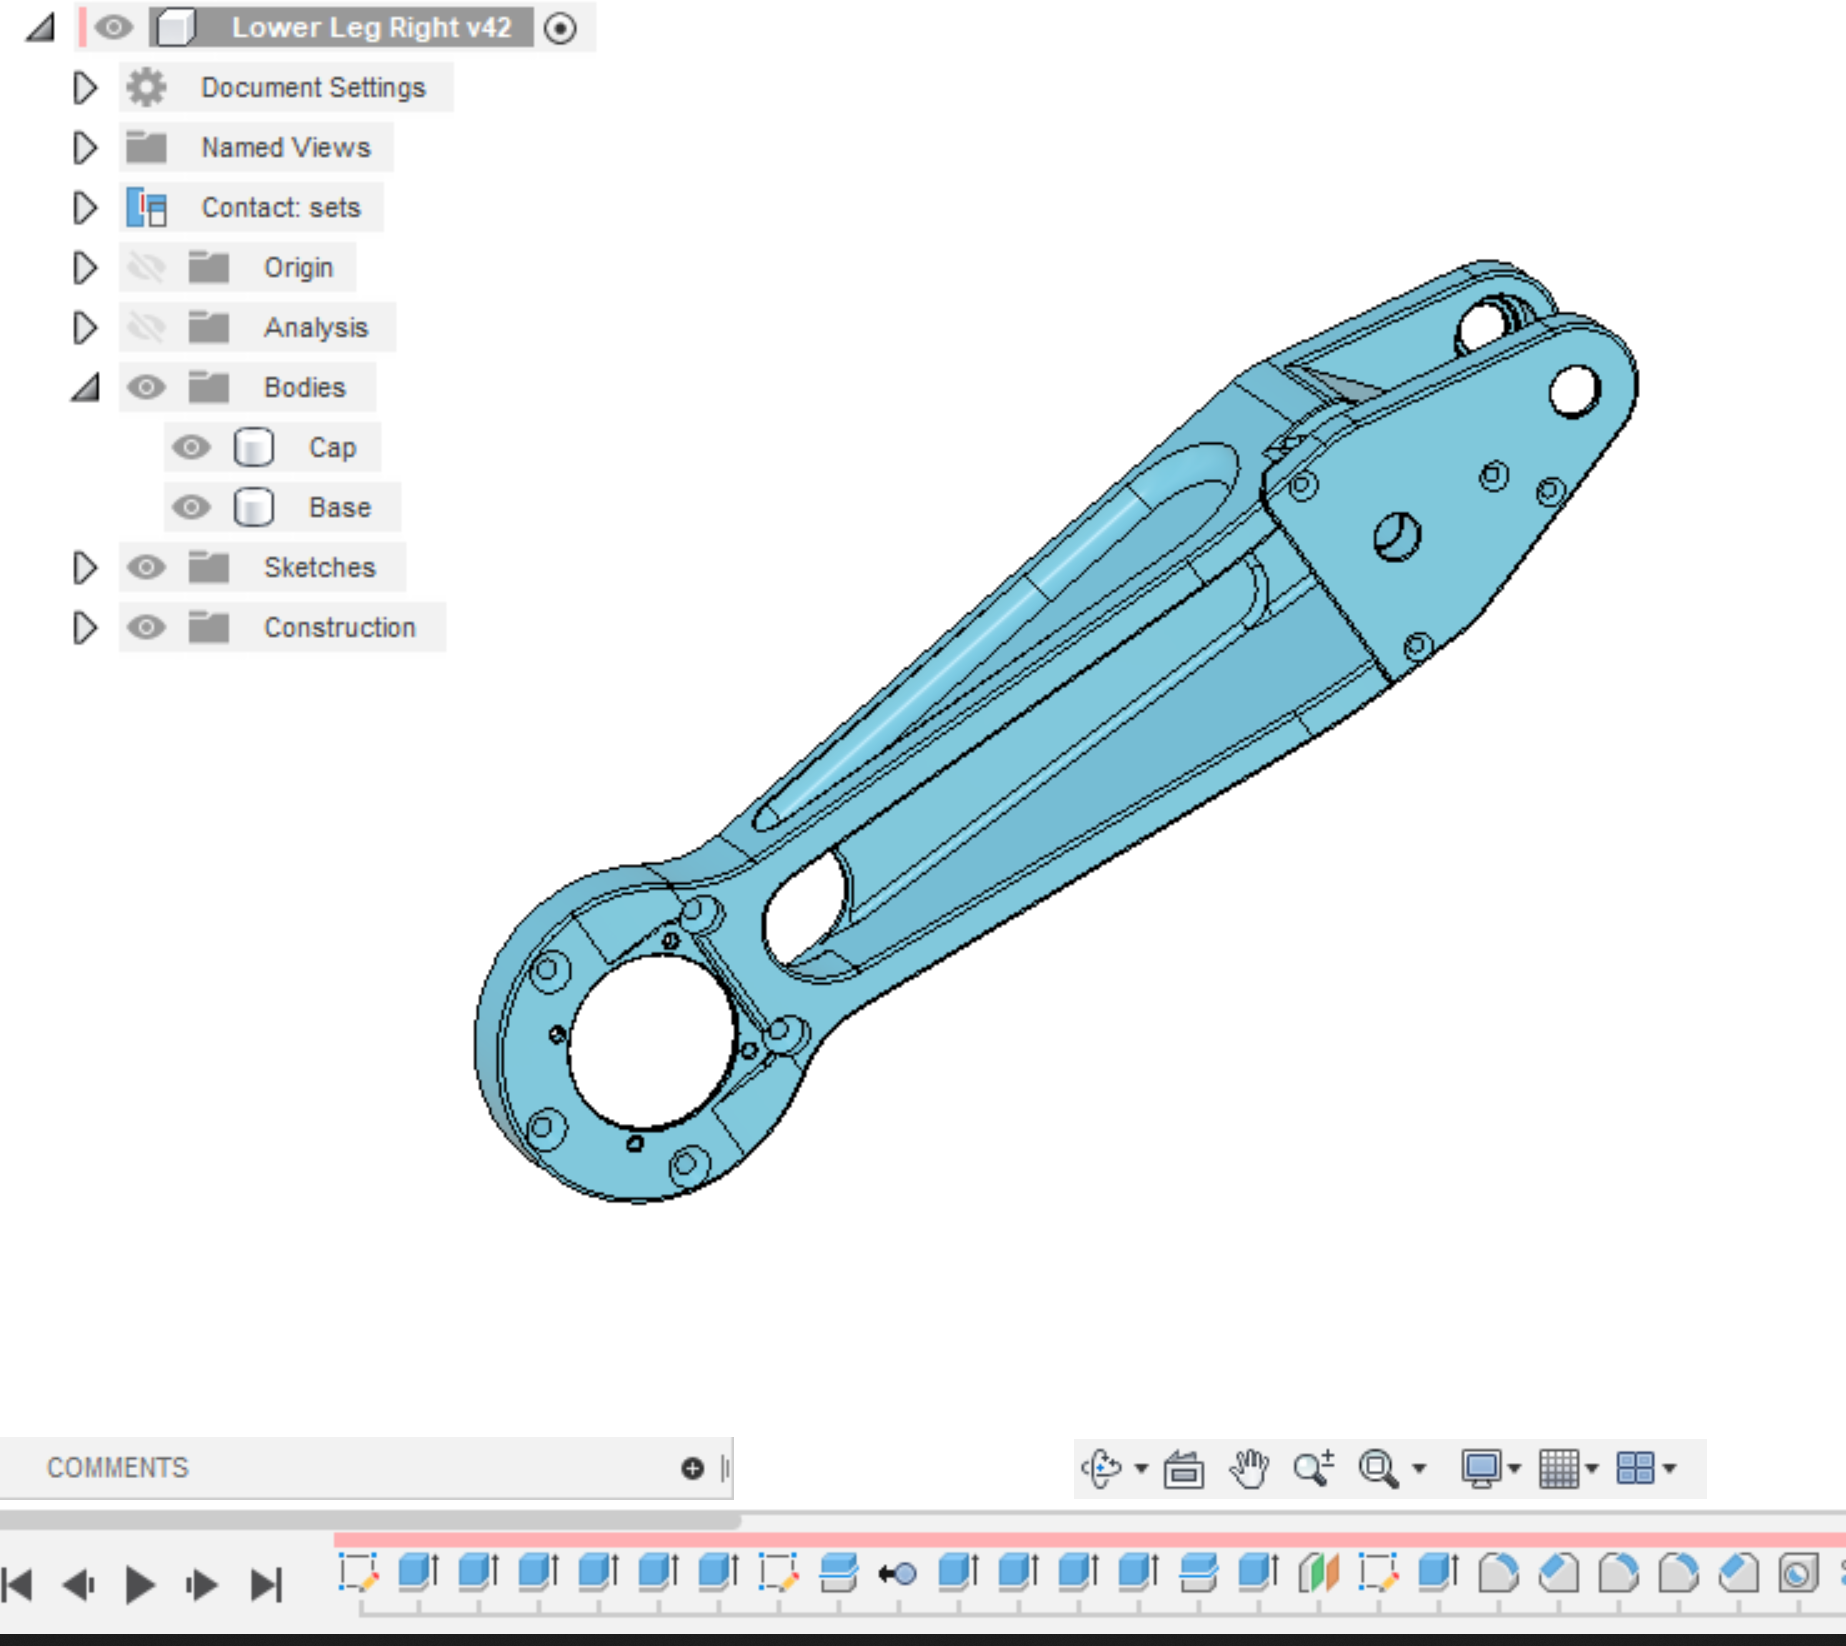Toggle visibility of the Base body
Screen dimensions: 1846x1646
[x=193, y=507]
